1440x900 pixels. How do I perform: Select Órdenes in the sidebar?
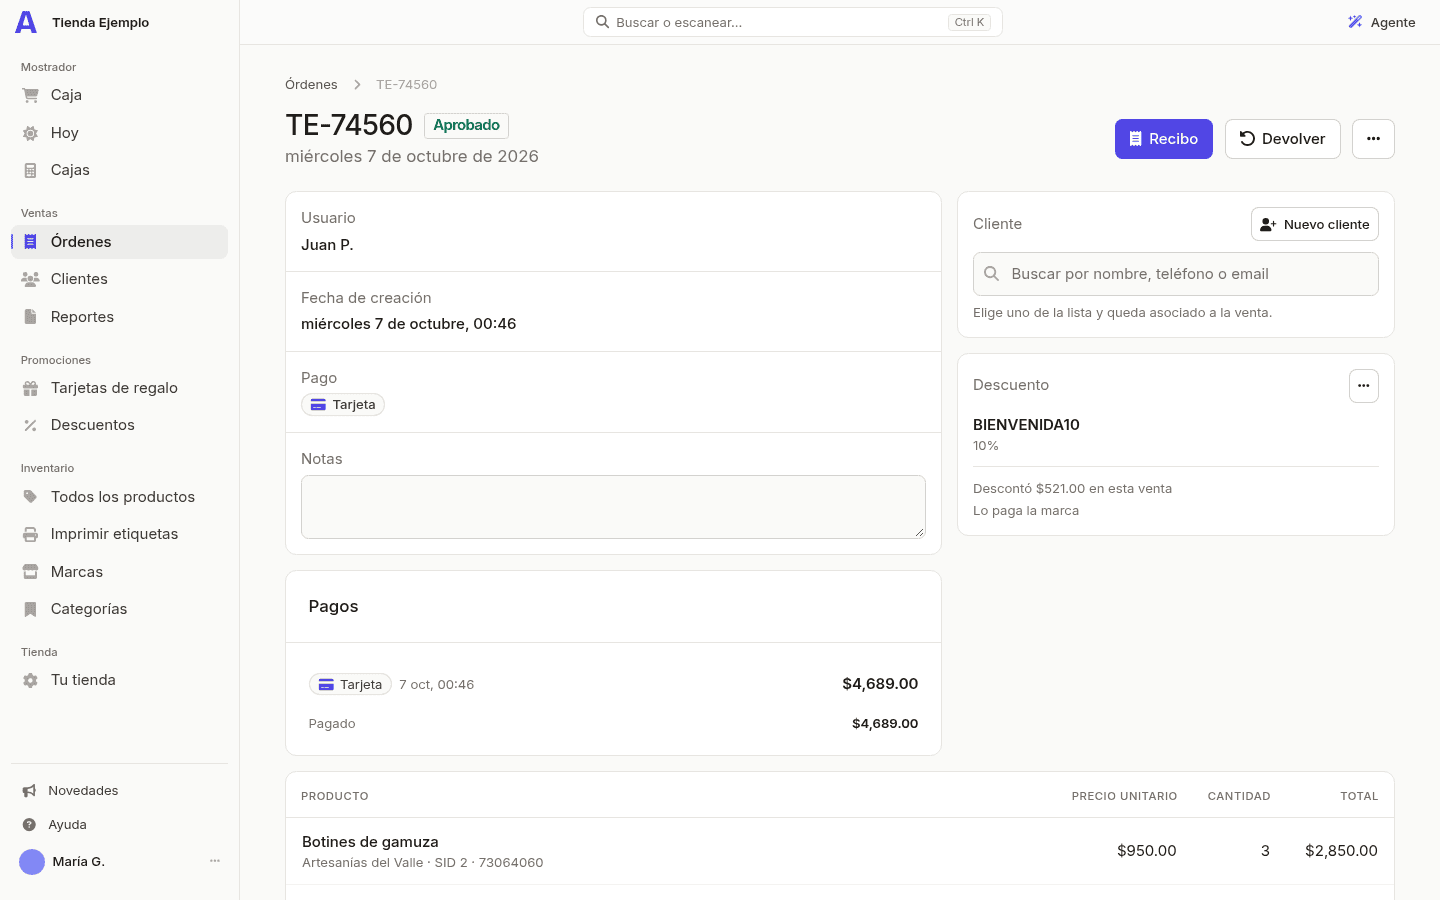[x=120, y=242]
